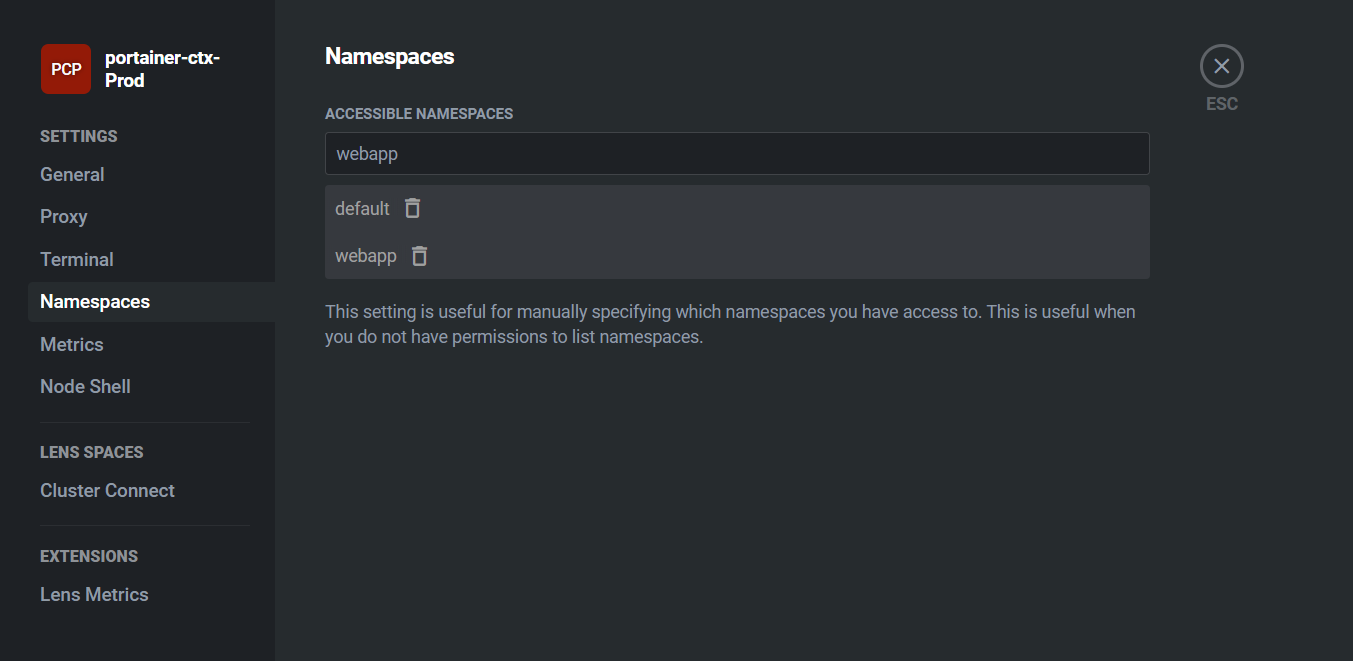Viewport: 1353px width, 661px height.
Task: Switch to Node Shell settings
Action: click(85, 386)
